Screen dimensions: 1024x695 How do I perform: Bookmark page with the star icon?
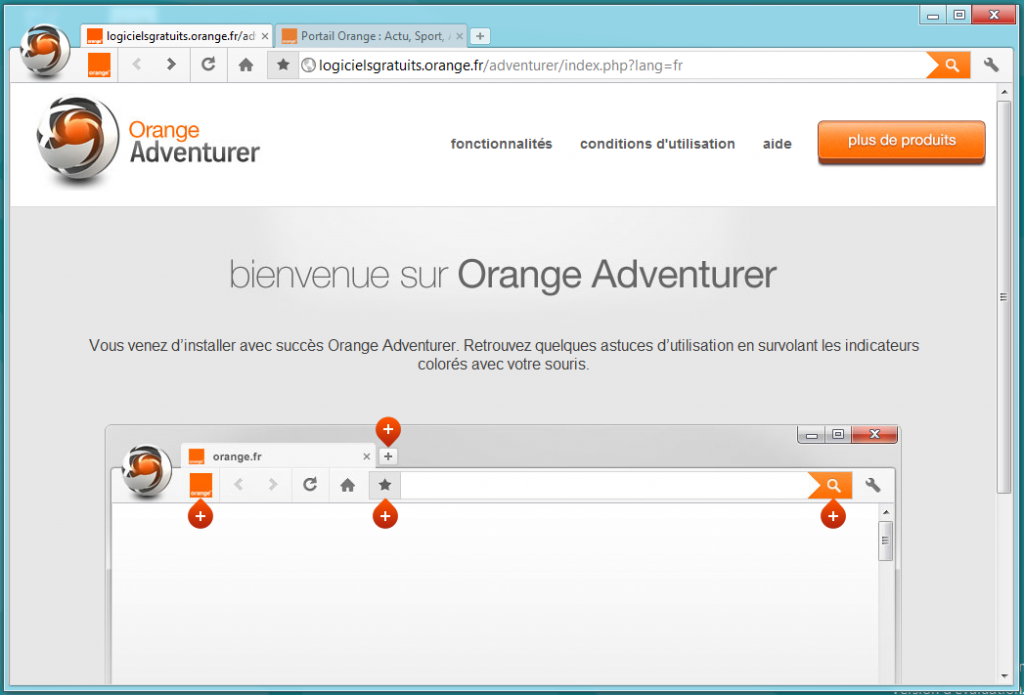point(283,65)
